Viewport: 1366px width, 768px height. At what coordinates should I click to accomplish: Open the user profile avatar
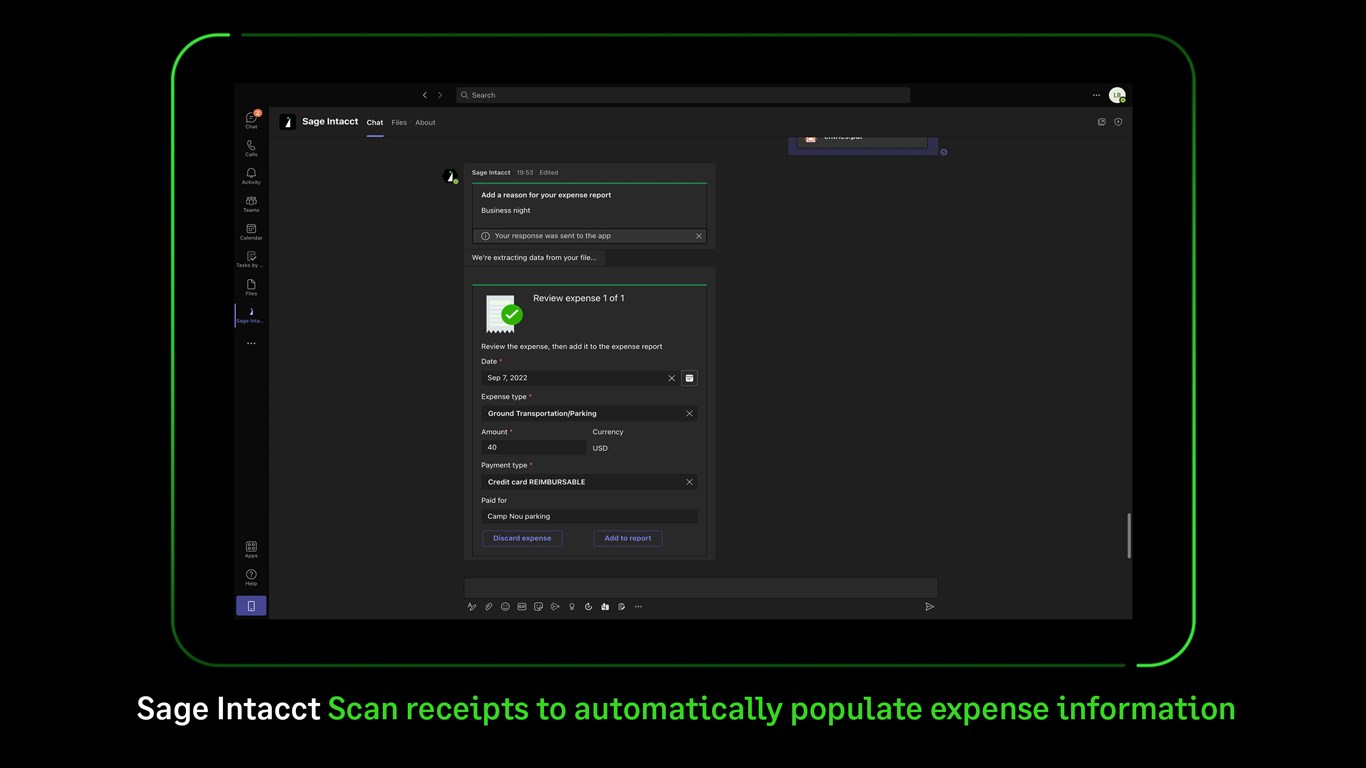[1117, 95]
